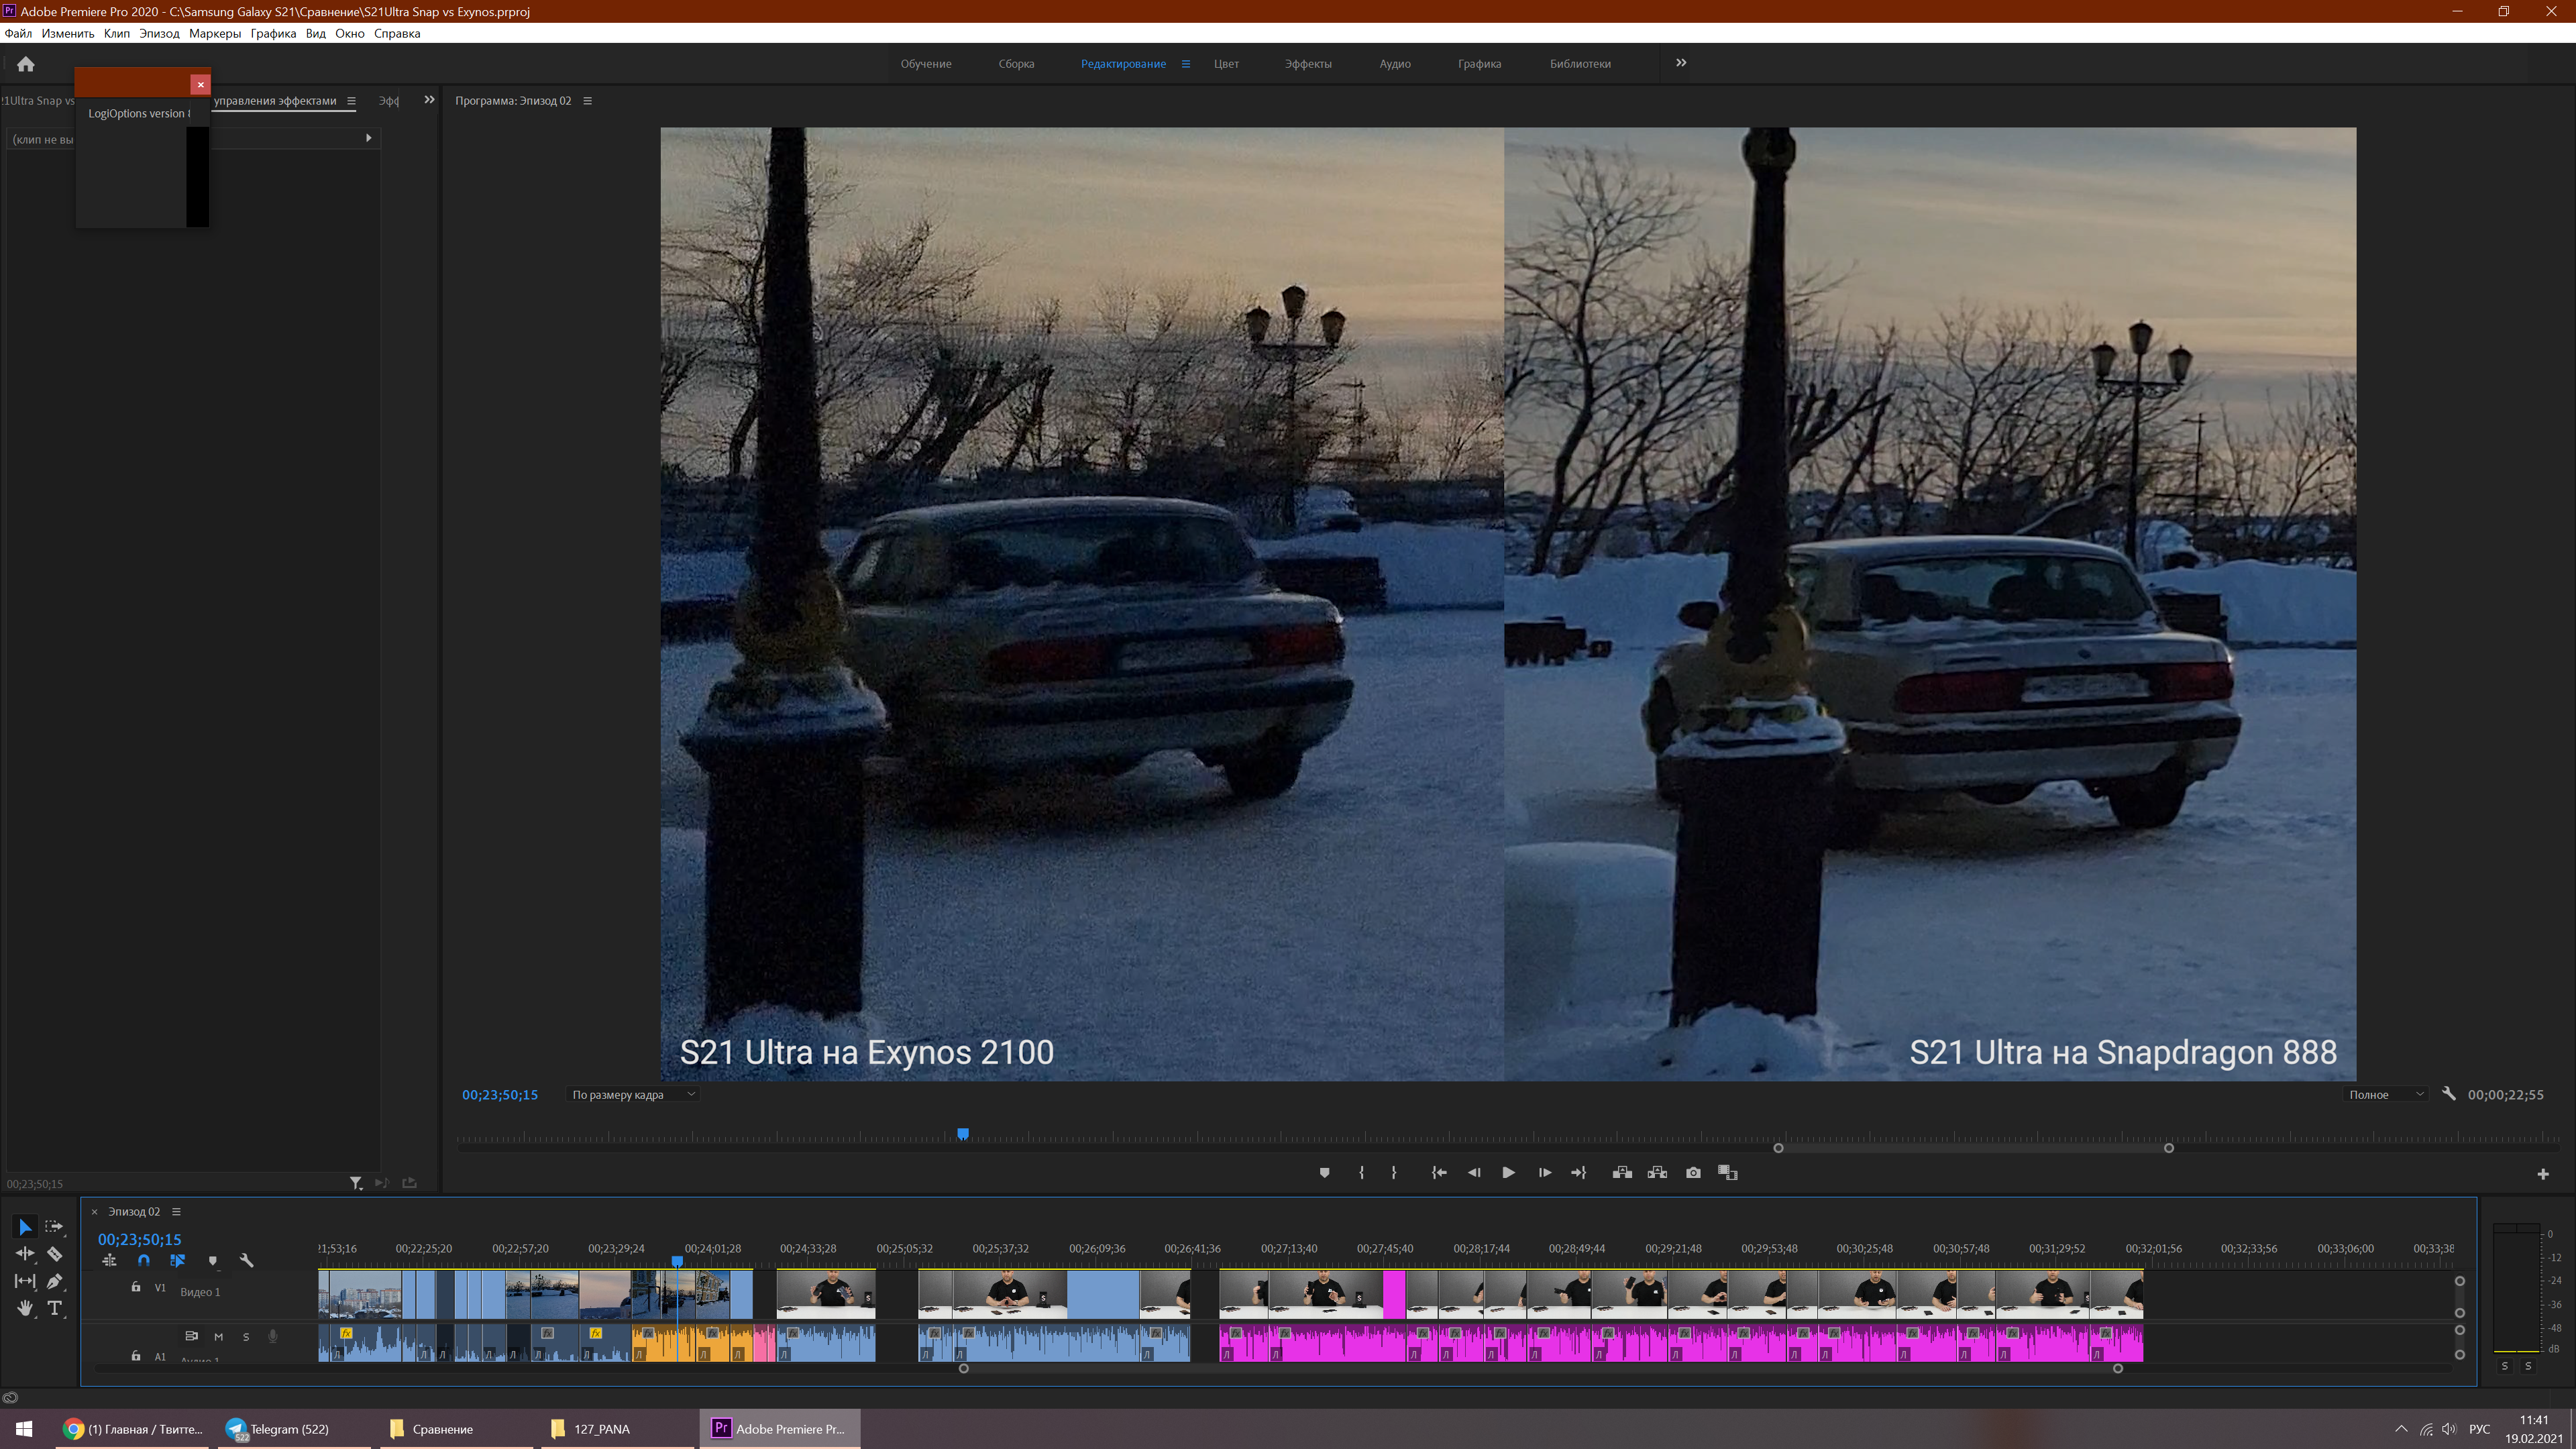
Task: Step back one frame
Action: pos(1474,1173)
